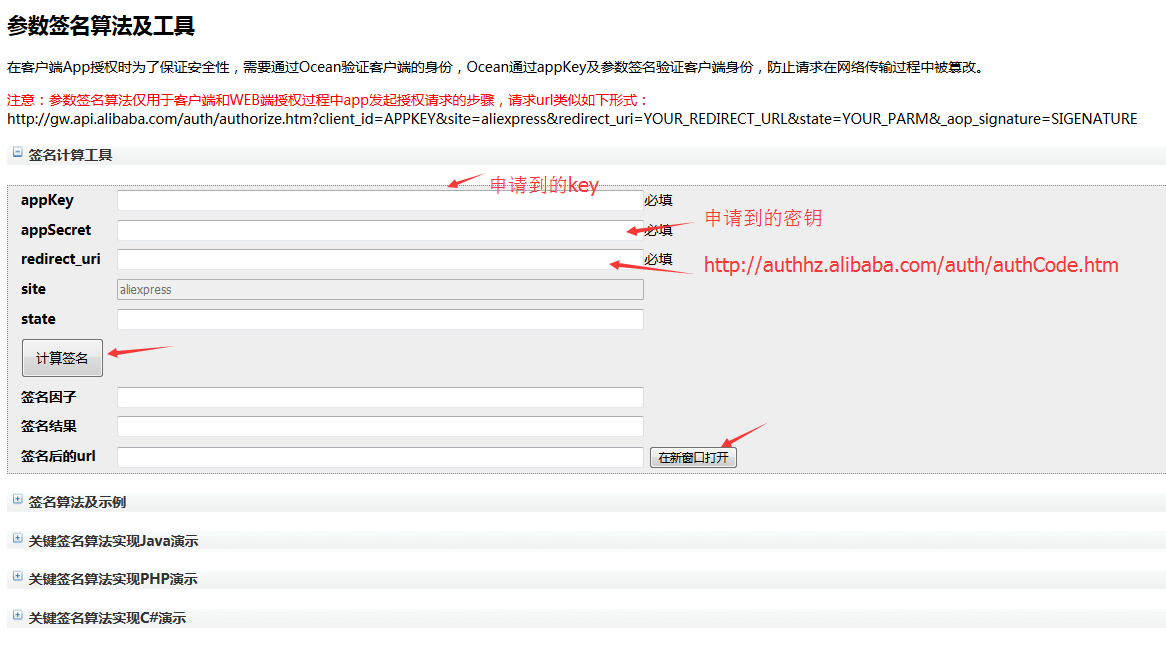
Task: Focus the state input field
Action: (x=380, y=320)
